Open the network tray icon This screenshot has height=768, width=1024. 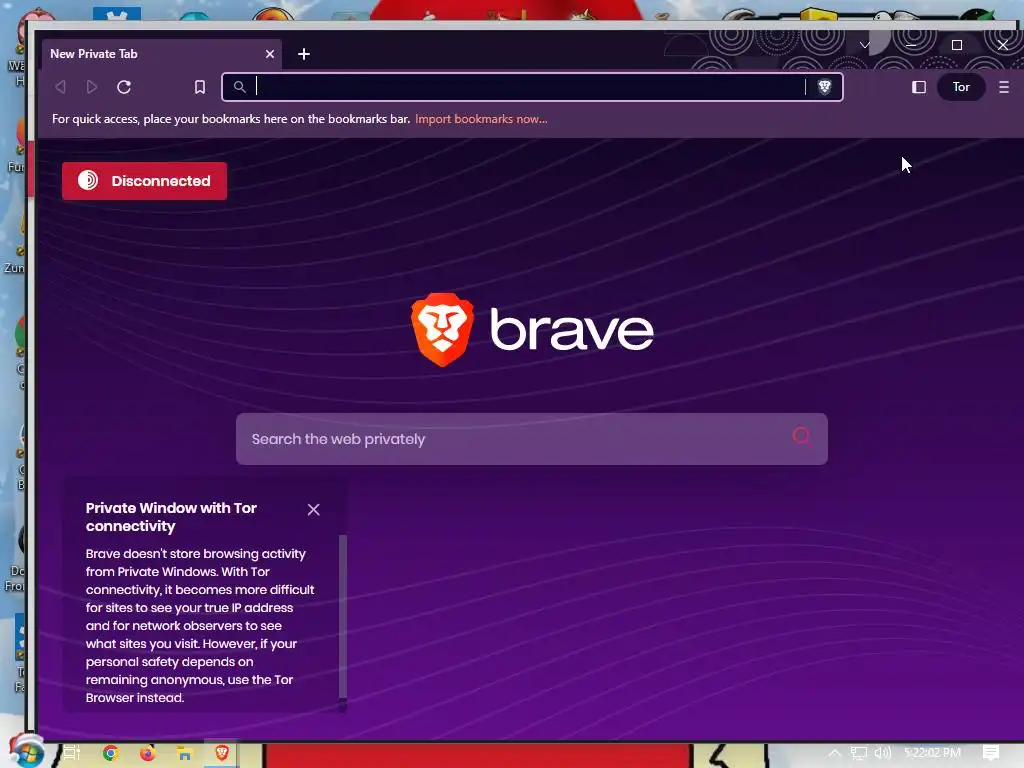coord(859,753)
